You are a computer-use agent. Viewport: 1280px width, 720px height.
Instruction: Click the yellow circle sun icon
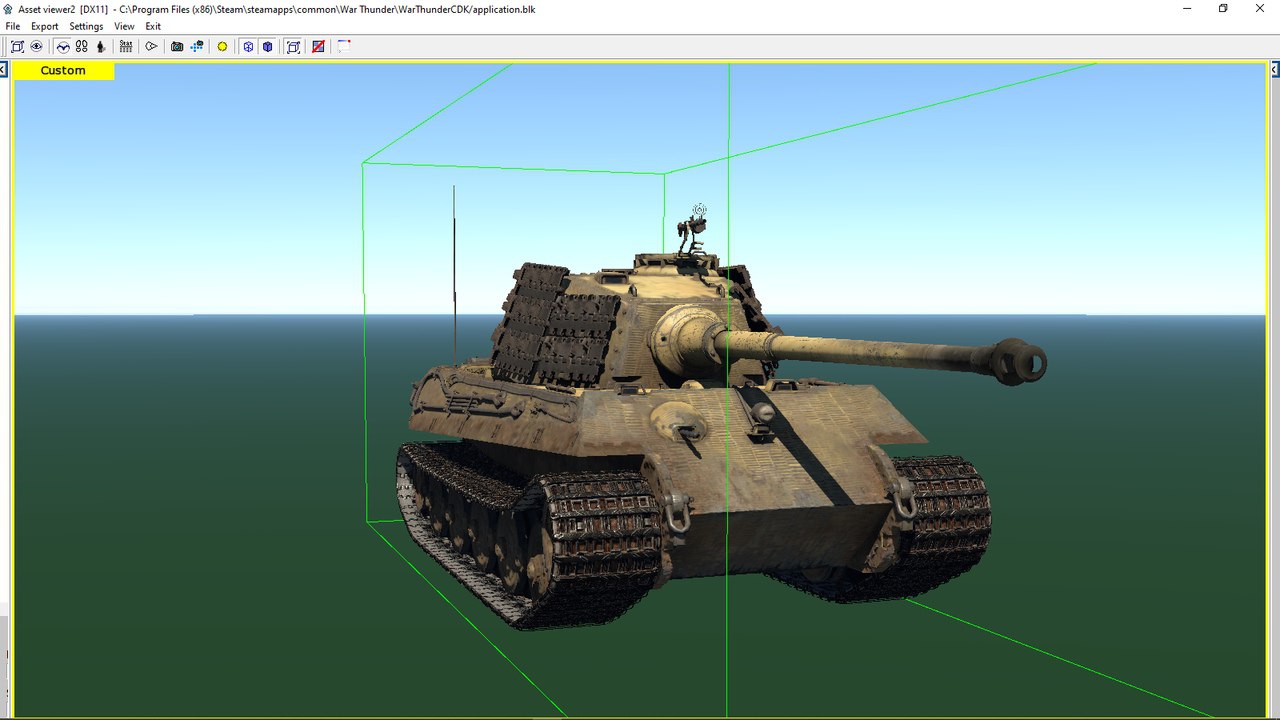(222, 47)
